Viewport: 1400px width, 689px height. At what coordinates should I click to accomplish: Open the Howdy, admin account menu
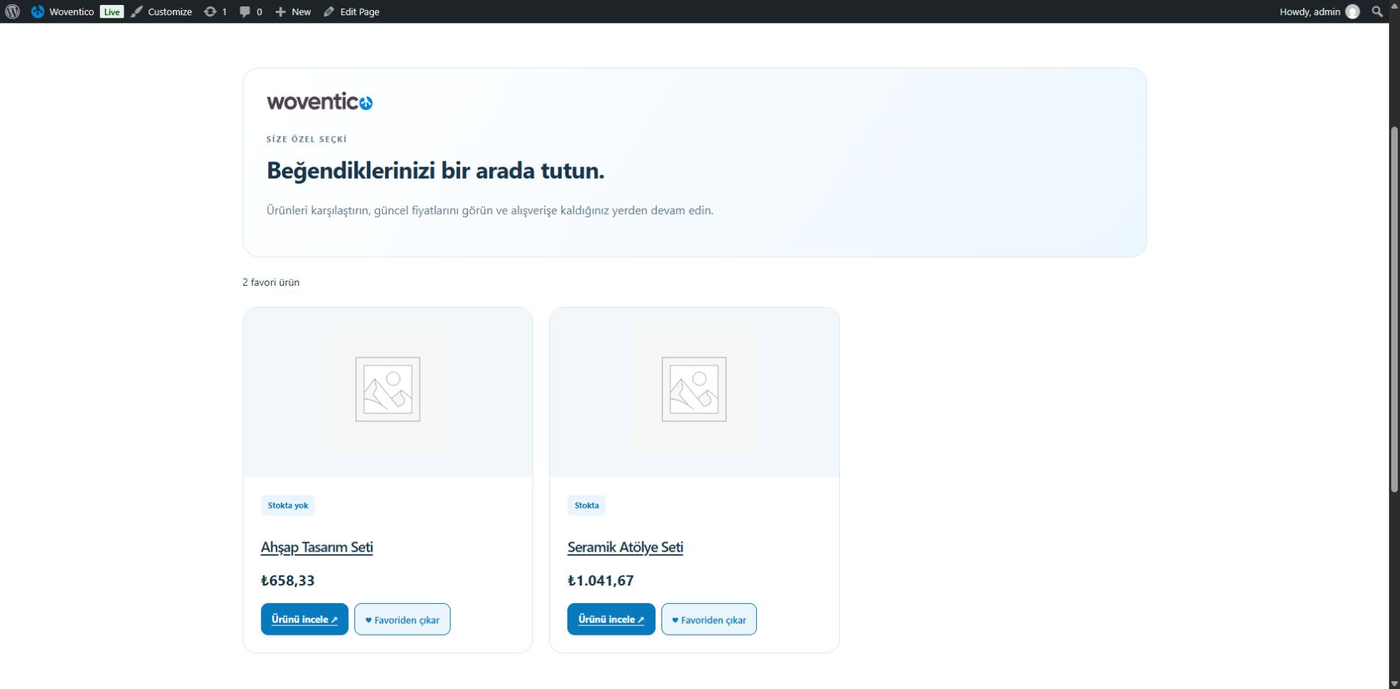coord(1319,12)
